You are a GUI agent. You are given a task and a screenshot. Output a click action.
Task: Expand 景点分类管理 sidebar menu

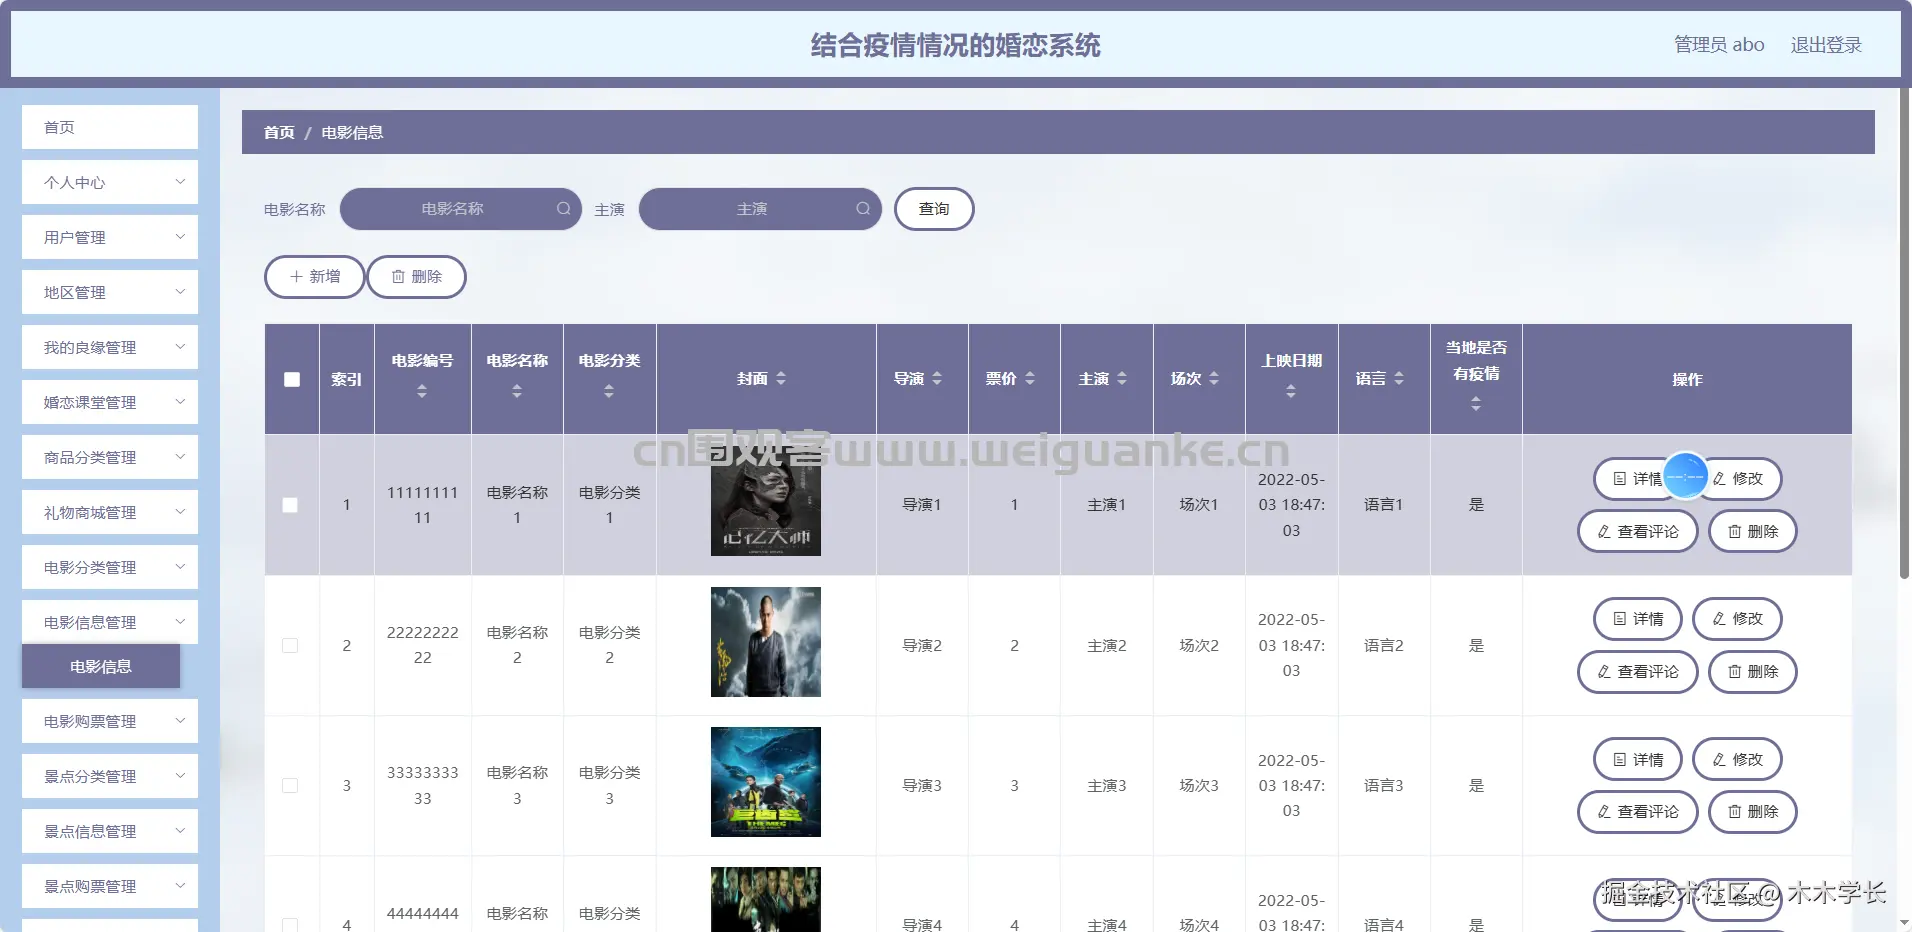(110, 776)
